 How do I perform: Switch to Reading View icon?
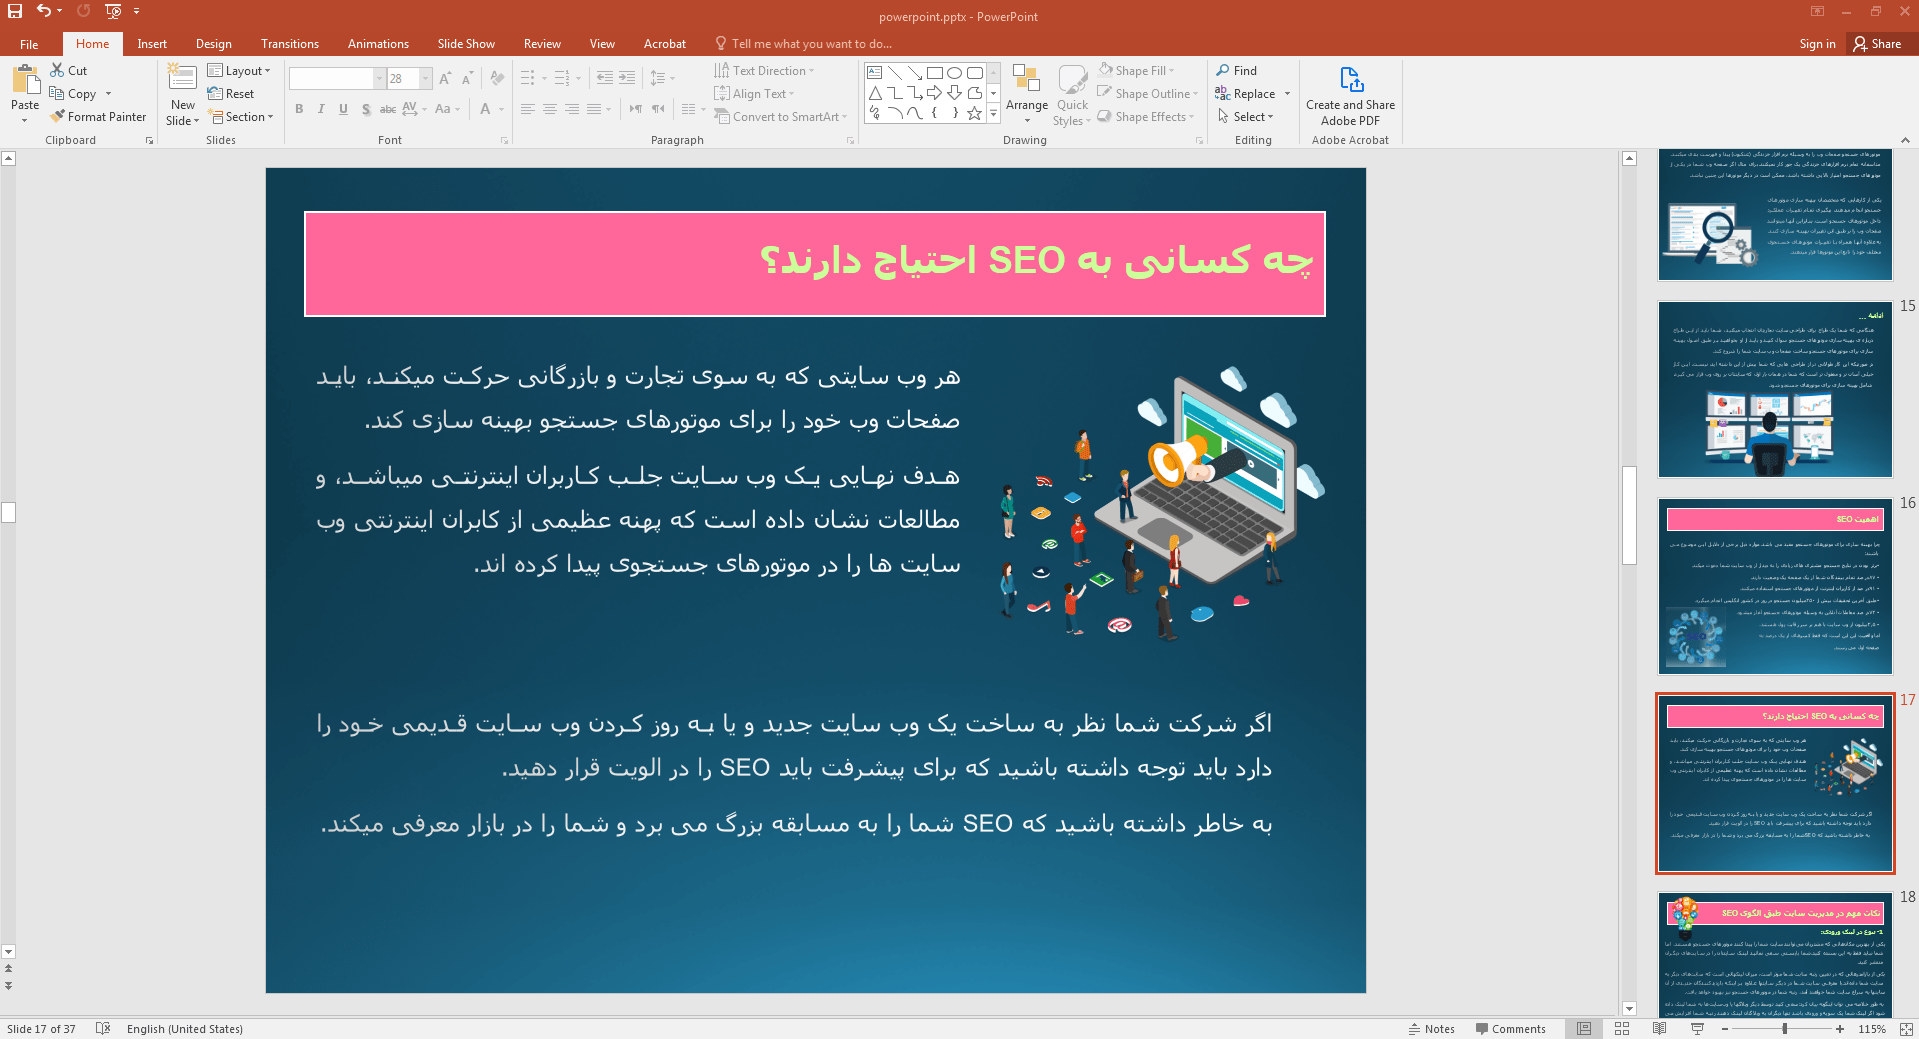pyautogui.click(x=1660, y=1028)
